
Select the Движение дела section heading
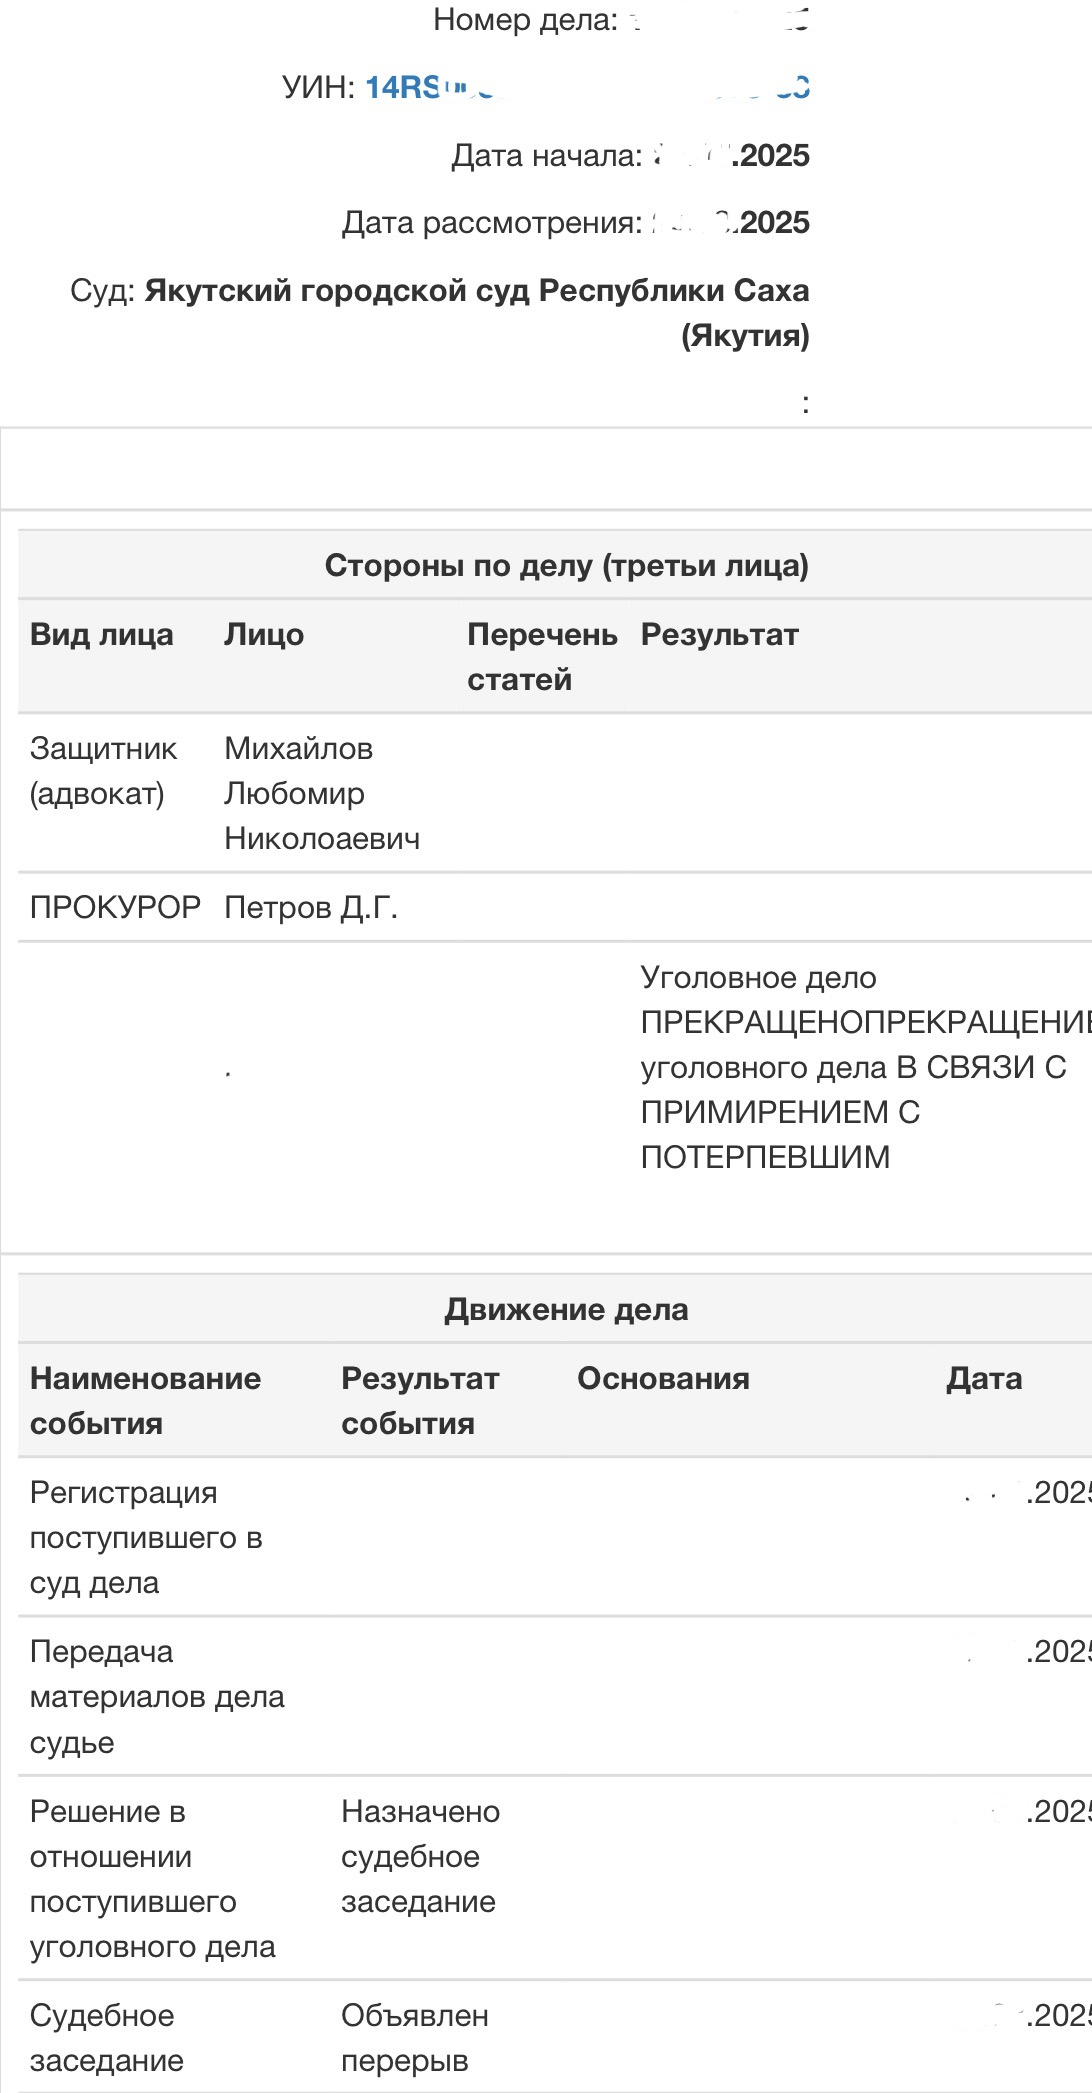click(x=566, y=1310)
